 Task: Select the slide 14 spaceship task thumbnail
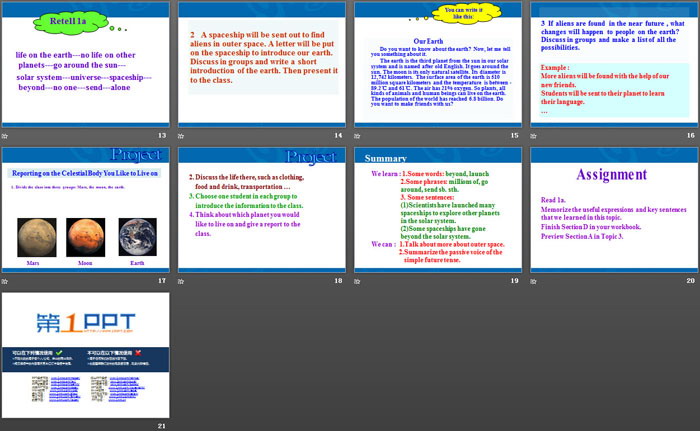262,63
